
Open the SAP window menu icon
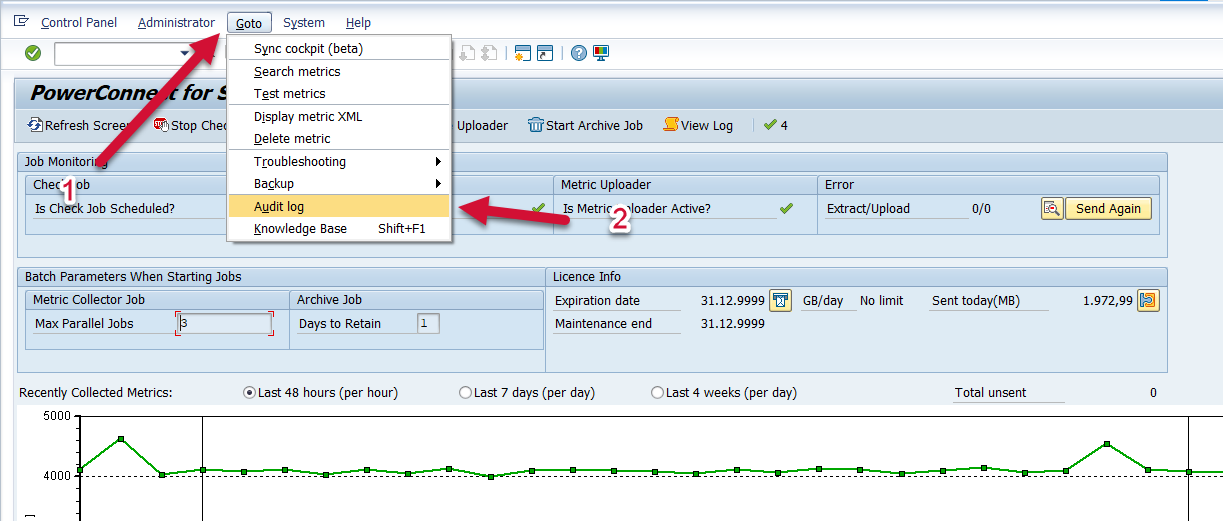point(21,22)
